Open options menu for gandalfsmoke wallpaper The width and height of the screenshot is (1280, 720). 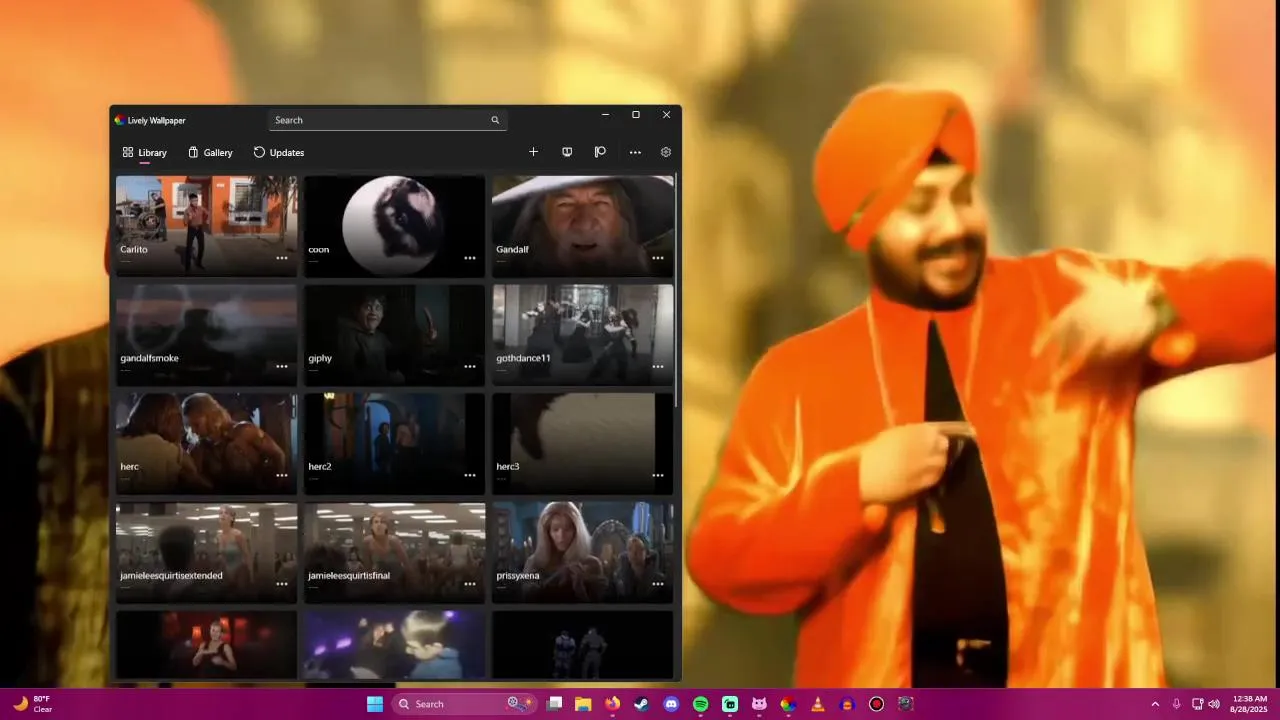pyautogui.click(x=282, y=367)
